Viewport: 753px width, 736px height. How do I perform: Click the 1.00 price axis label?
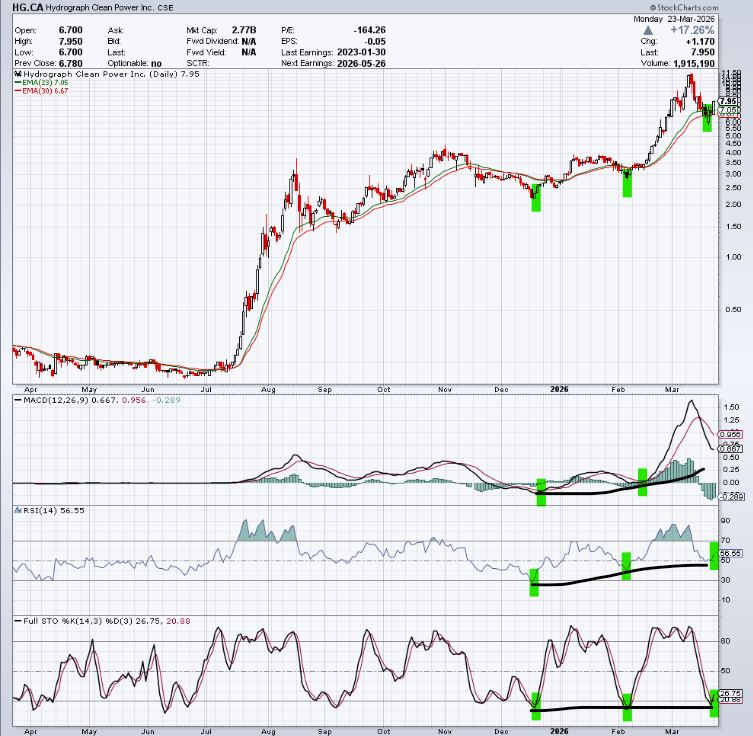point(733,257)
